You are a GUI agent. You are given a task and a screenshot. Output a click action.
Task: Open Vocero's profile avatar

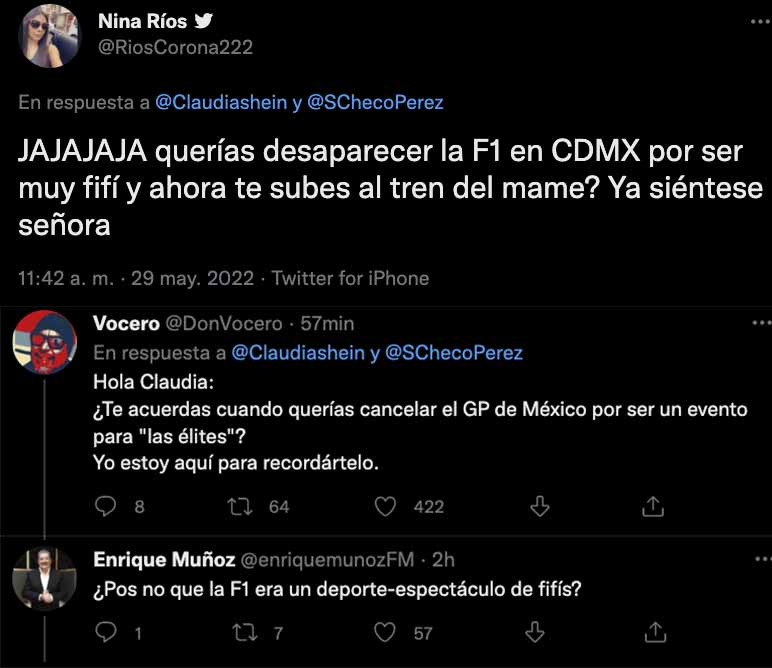pyautogui.click(x=44, y=342)
